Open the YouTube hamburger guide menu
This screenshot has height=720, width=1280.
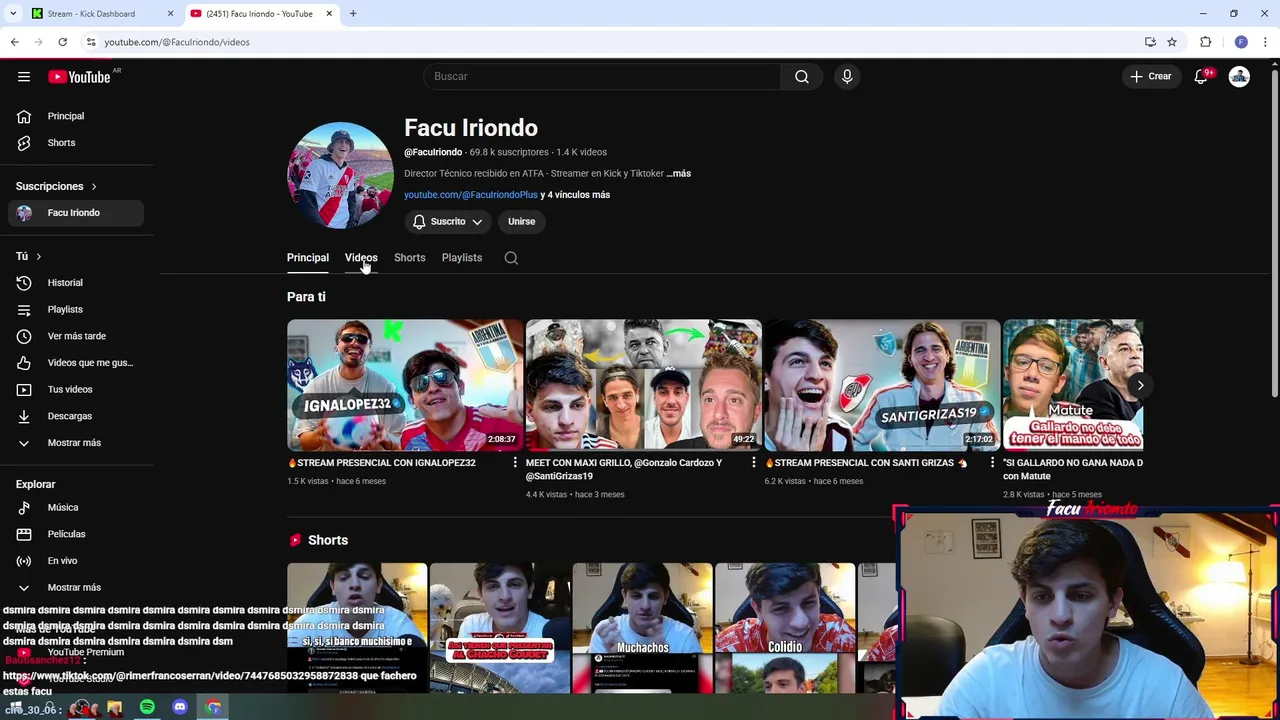click(x=24, y=77)
